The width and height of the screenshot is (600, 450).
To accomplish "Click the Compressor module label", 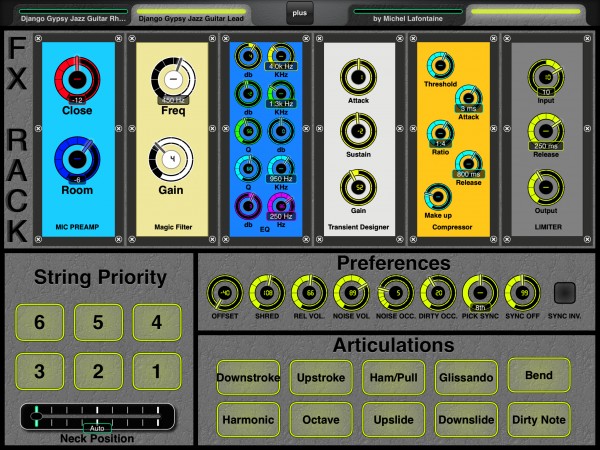I will pos(452,227).
